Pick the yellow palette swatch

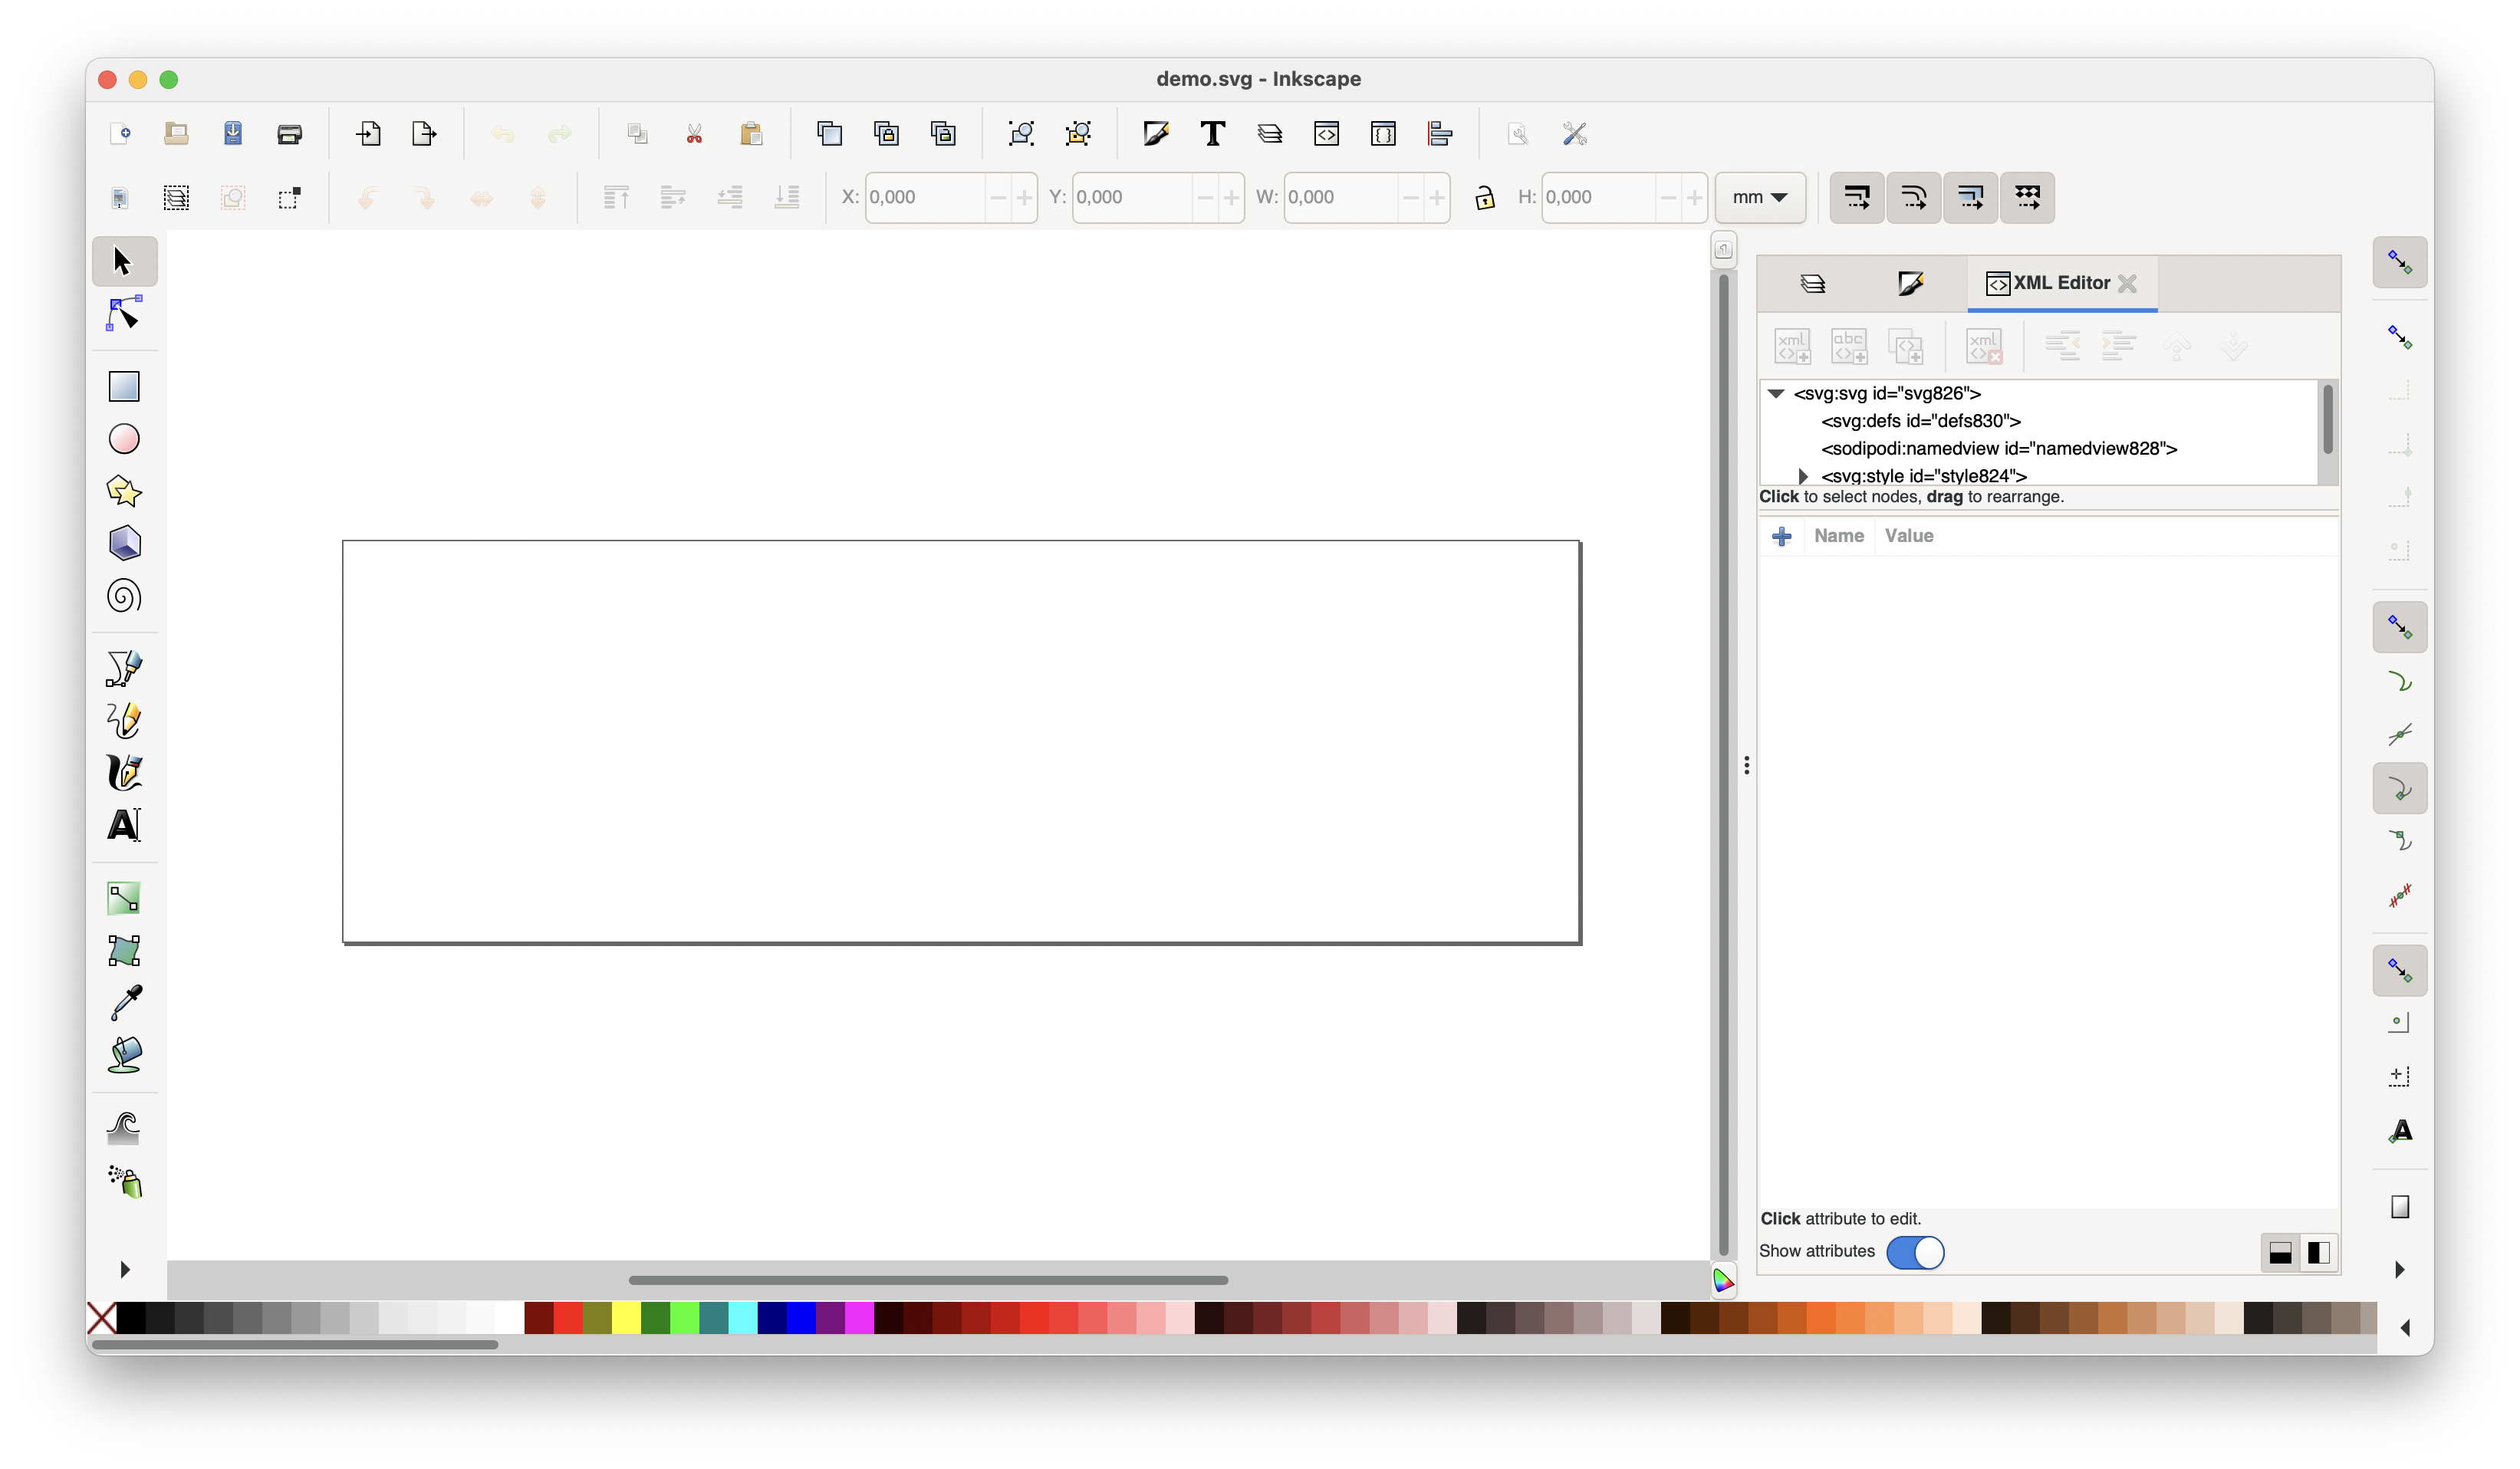[x=626, y=1318]
